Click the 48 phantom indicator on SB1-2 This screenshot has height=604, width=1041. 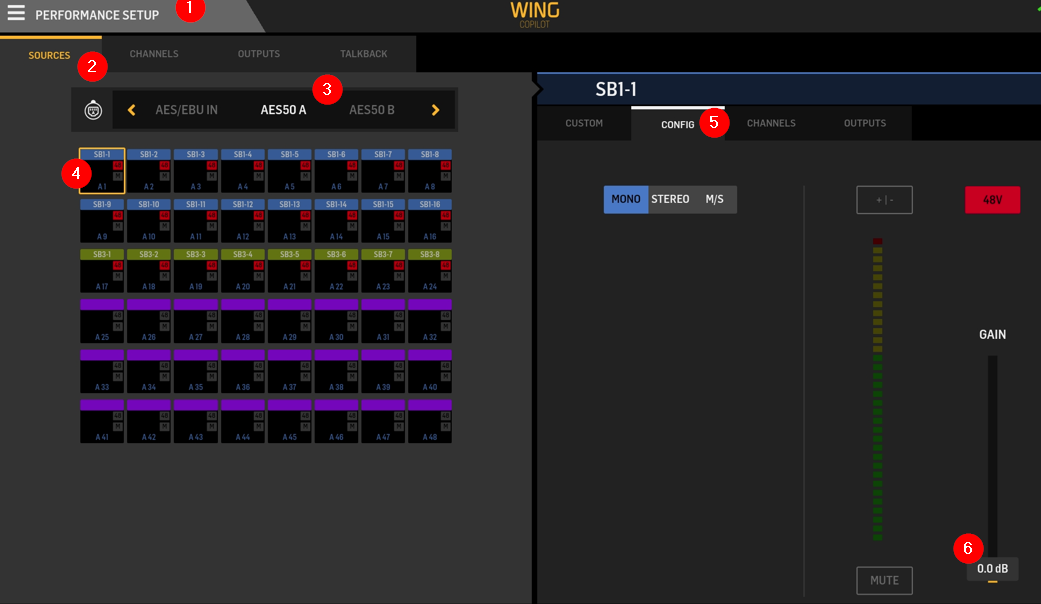pyautogui.click(x=164, y=165)
